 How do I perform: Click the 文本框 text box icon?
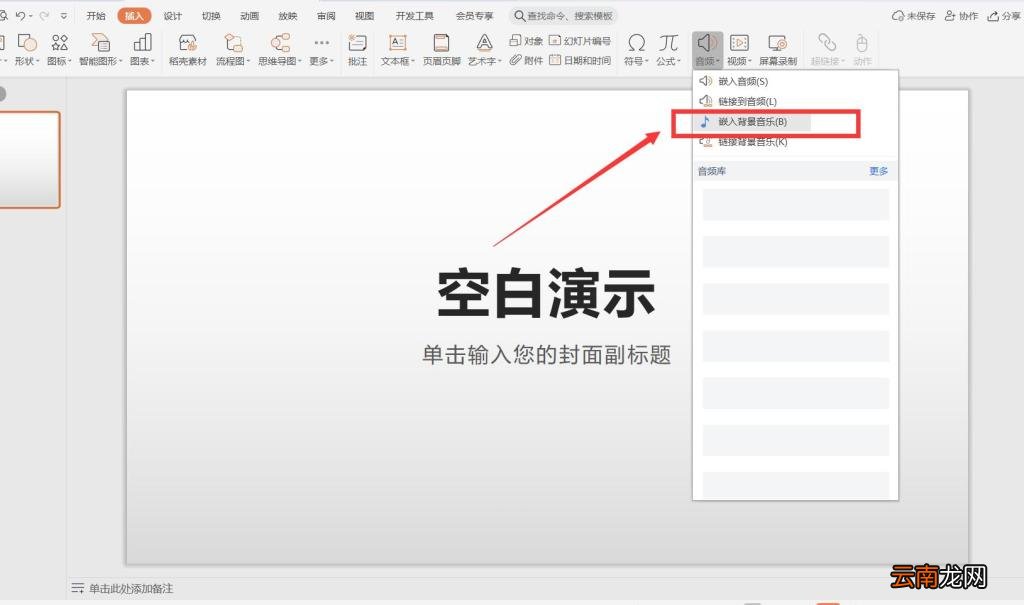pos(397,43)
